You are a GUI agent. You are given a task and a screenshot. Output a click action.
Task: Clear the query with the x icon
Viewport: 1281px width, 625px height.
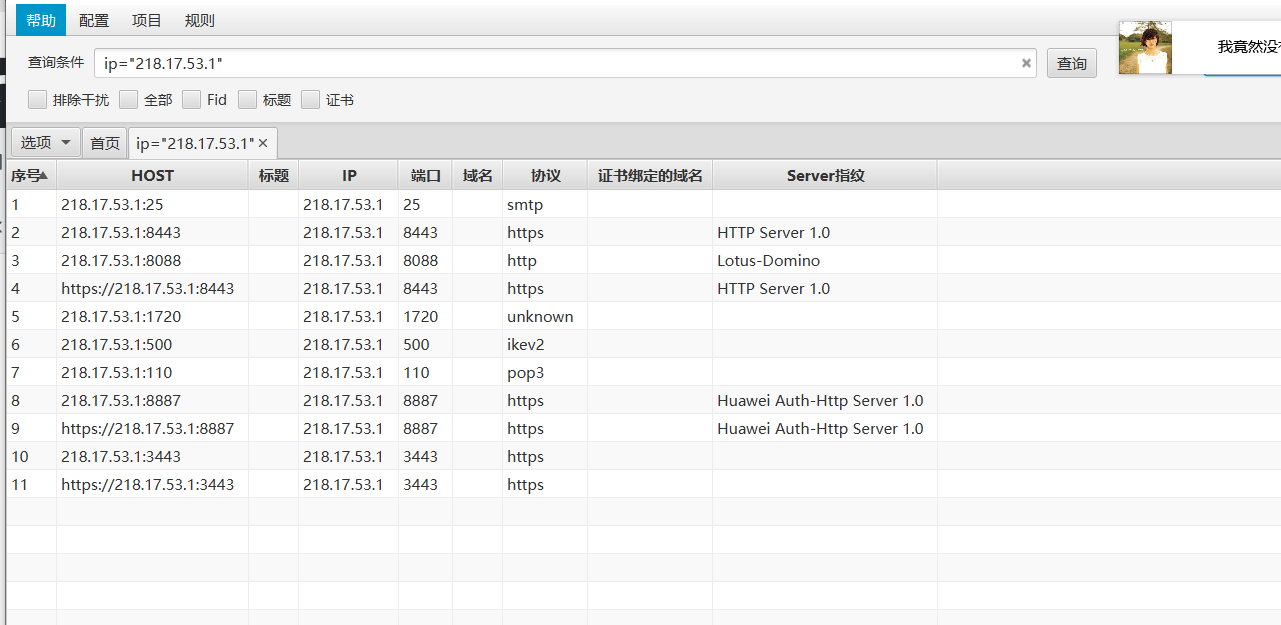coord(1026,63)
